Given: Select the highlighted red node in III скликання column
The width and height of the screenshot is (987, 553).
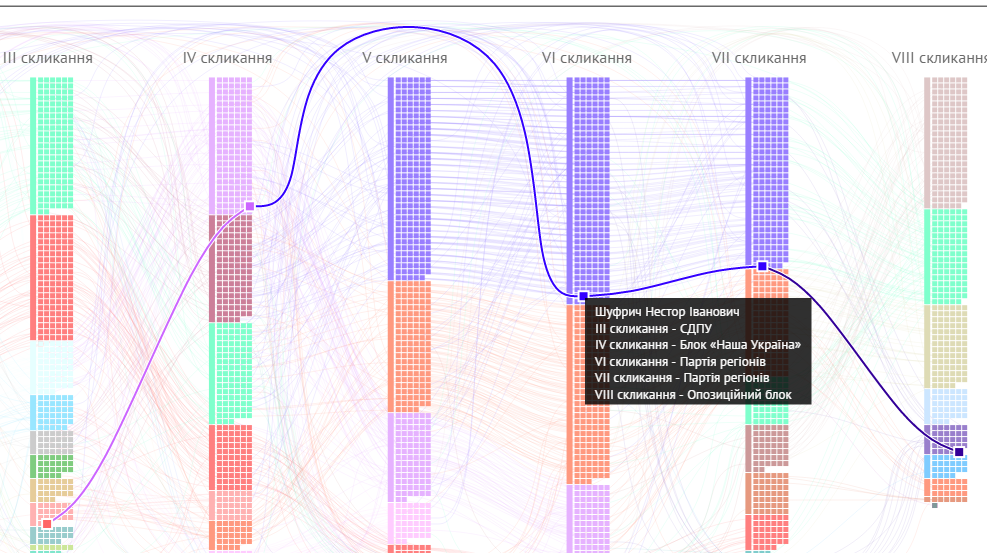Looking at the screenshot, I should [x=47, y=524].
